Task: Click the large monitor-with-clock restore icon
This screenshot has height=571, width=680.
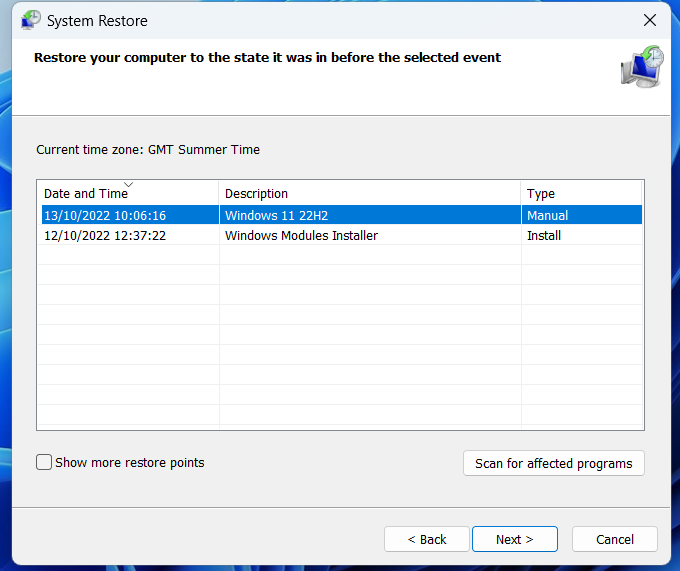Action: tap(642, 67)
